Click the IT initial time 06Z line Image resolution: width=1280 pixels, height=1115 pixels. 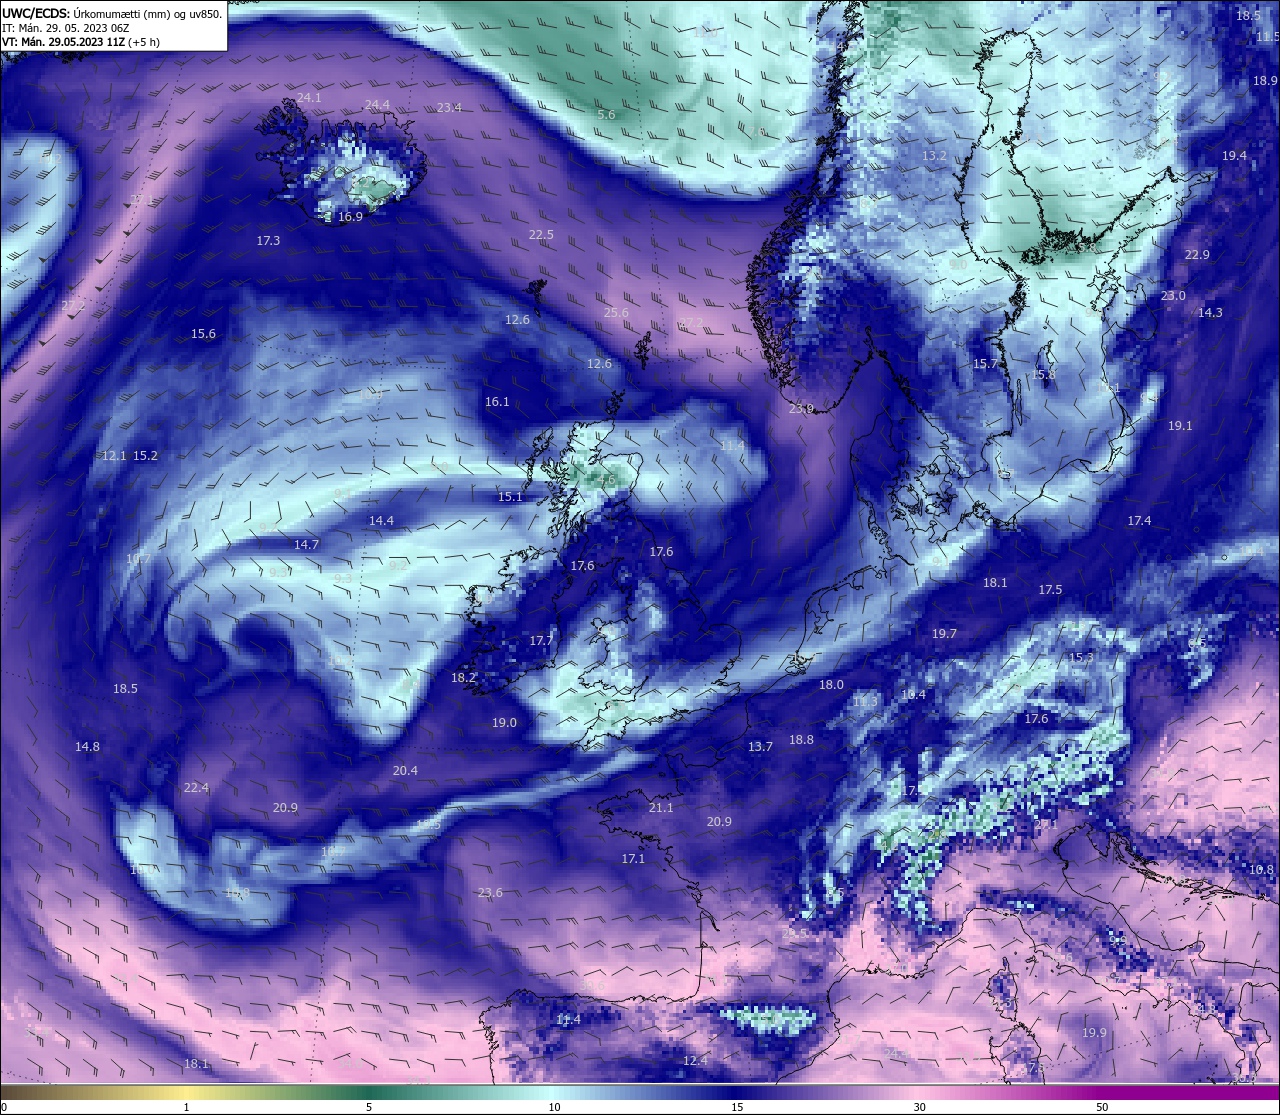[65, 28]
